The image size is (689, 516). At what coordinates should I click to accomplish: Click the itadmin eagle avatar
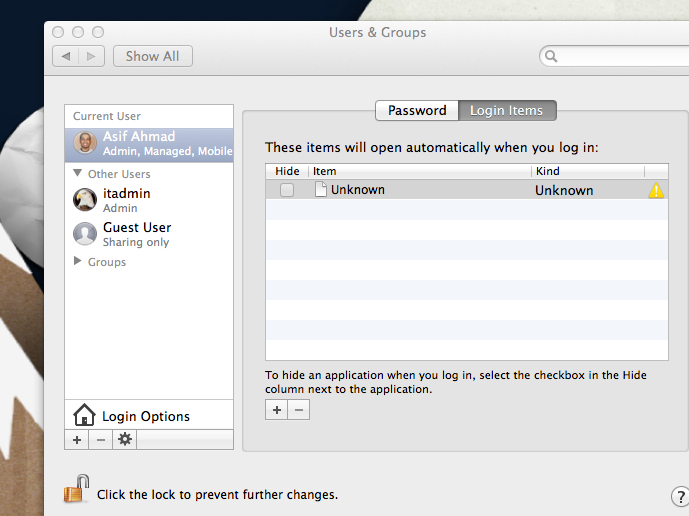(x=85, y=200)
